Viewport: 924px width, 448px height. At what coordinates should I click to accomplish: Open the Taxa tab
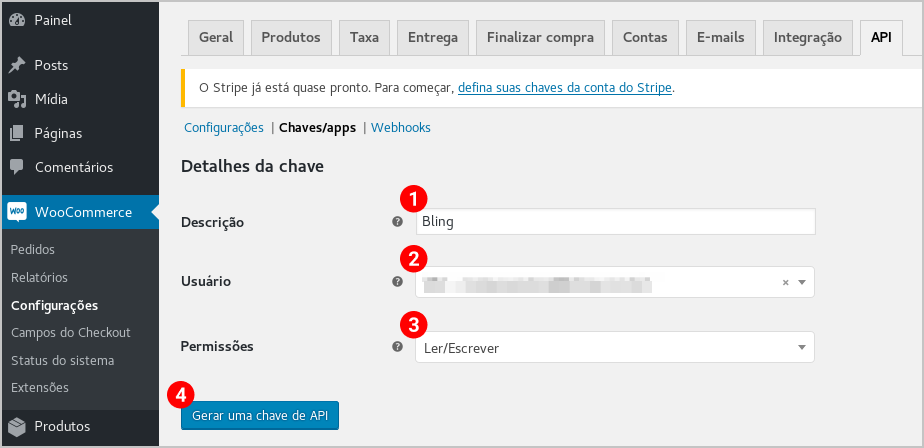[364, 37]
